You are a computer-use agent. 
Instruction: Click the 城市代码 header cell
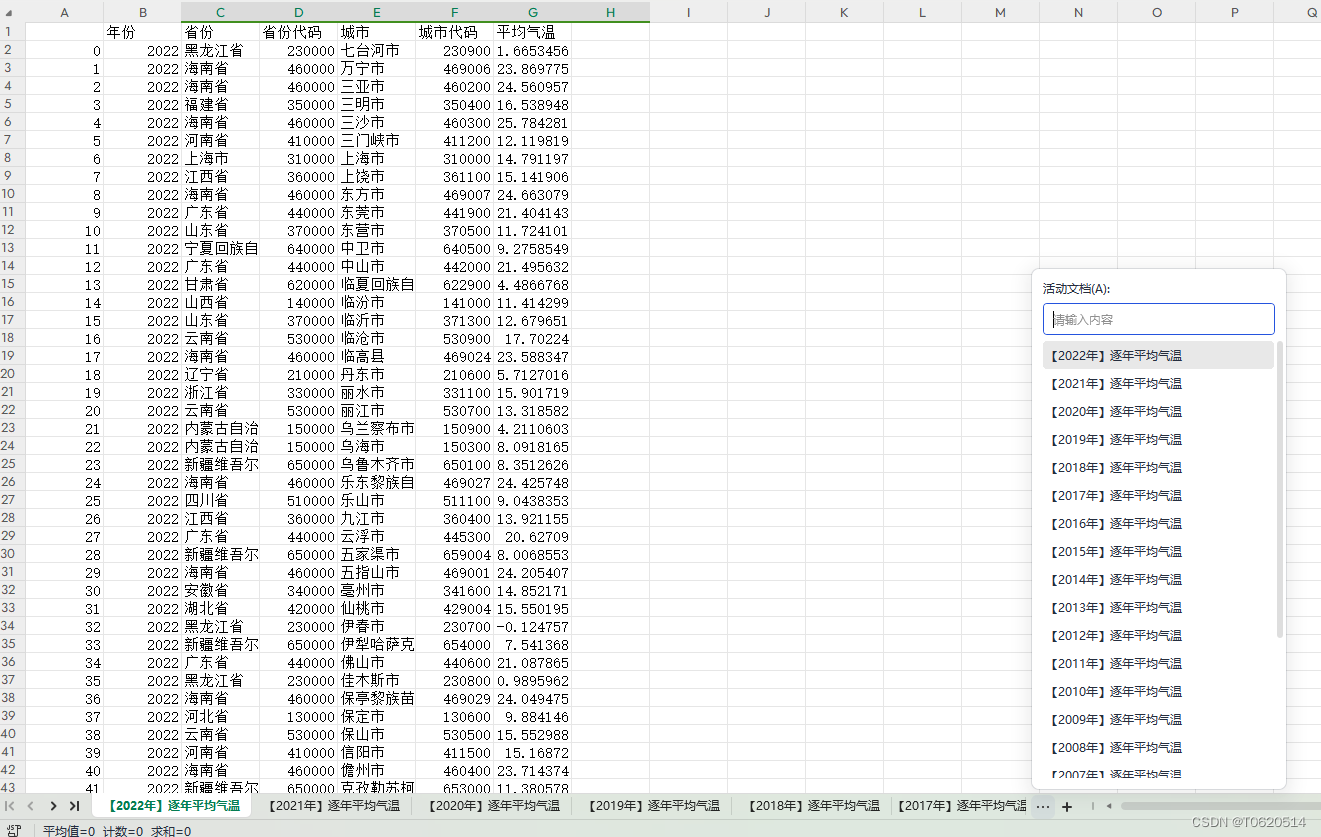[454, 32]
